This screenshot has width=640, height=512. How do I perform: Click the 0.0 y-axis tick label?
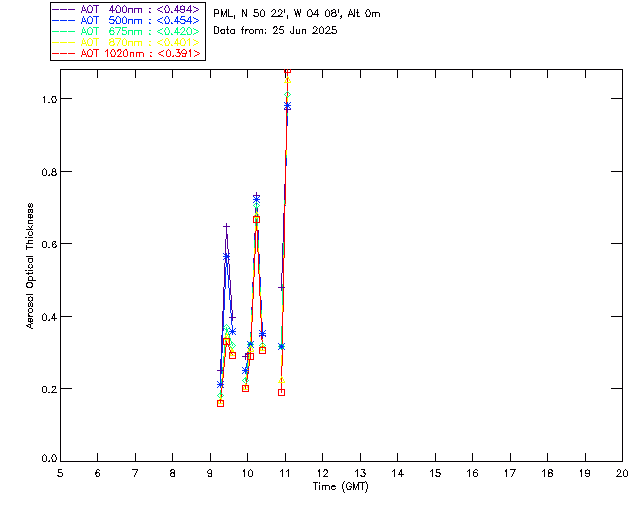click(x=49, y=459)
